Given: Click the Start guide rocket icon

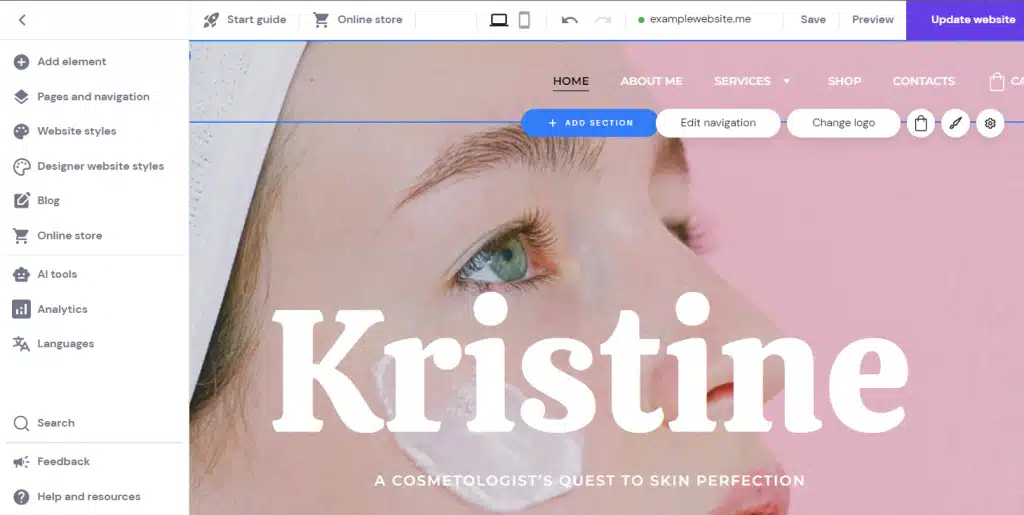Looking at the screenshot, I should (211, 20).
